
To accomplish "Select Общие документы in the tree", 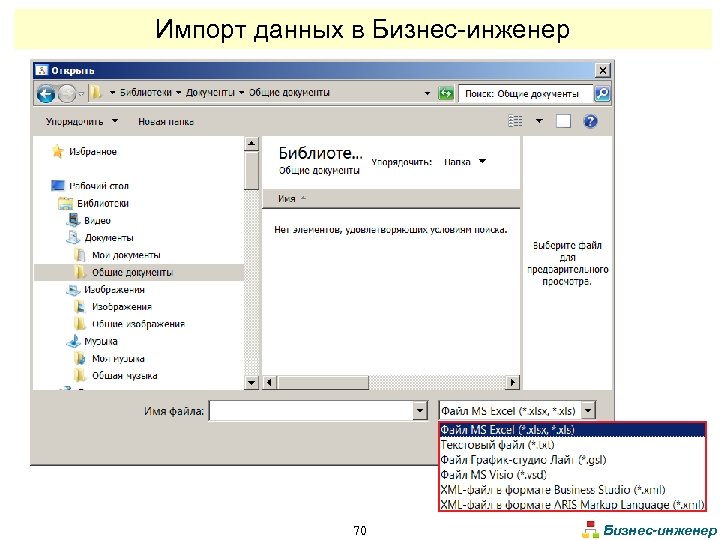I will point(132,272).
